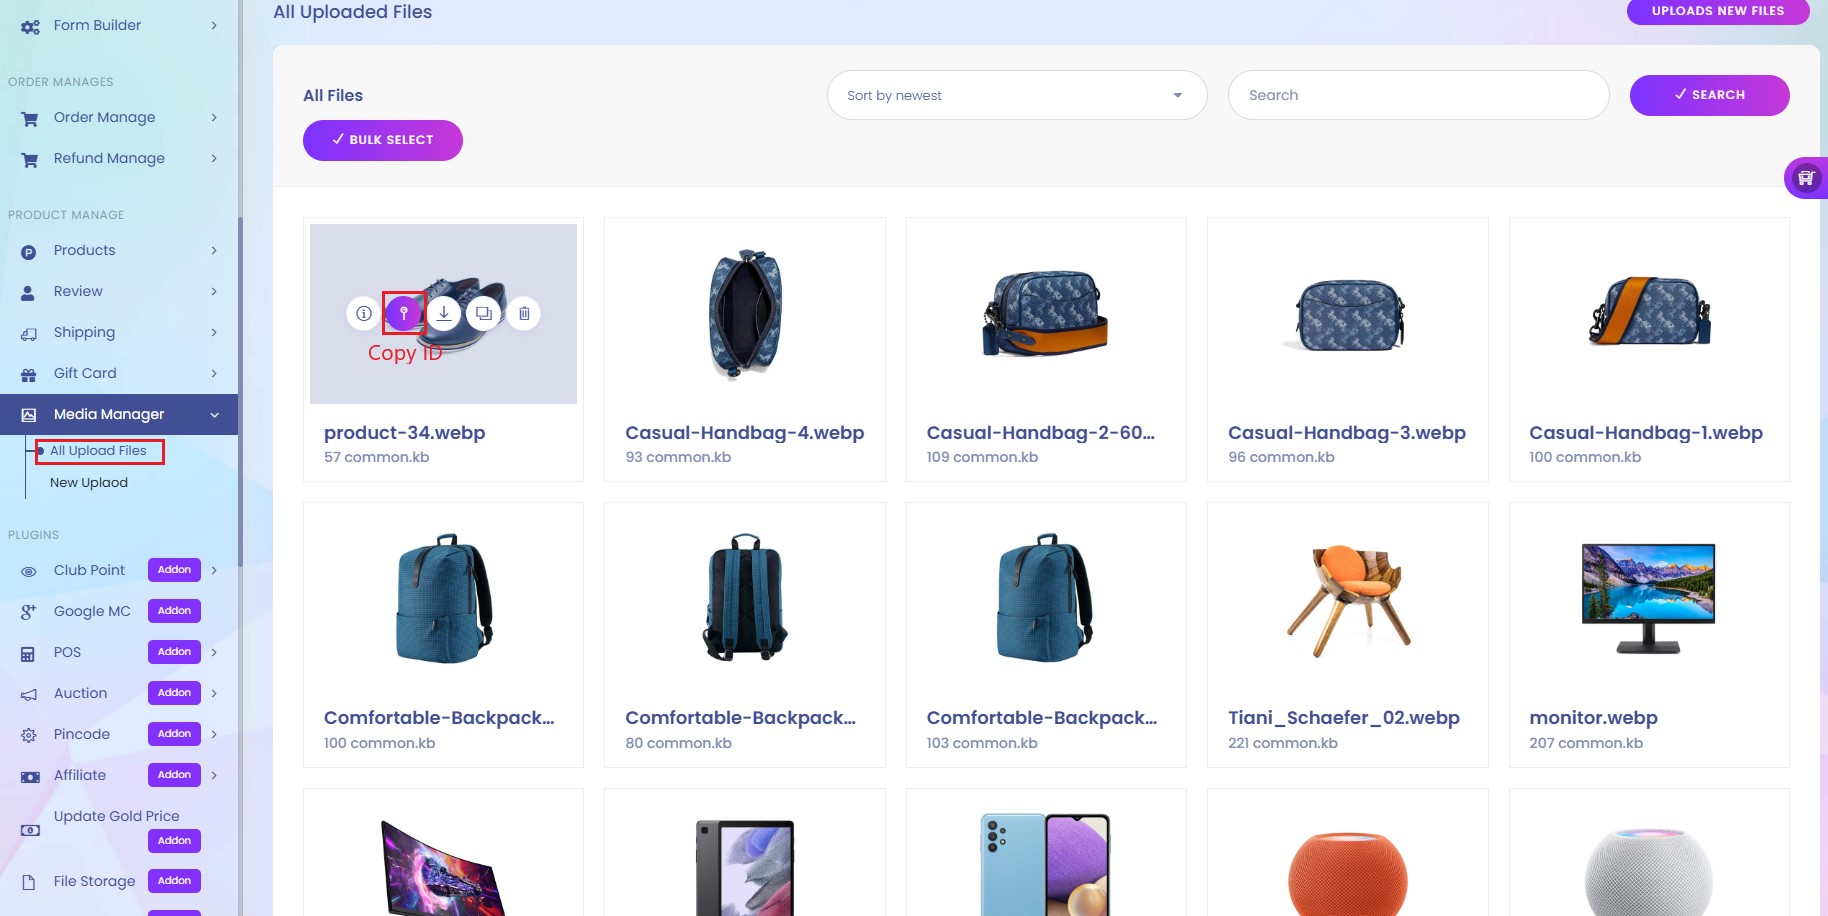Open the New Uplaod menu item
Viewport: 1828px width, 916px height.
[89, 482]
